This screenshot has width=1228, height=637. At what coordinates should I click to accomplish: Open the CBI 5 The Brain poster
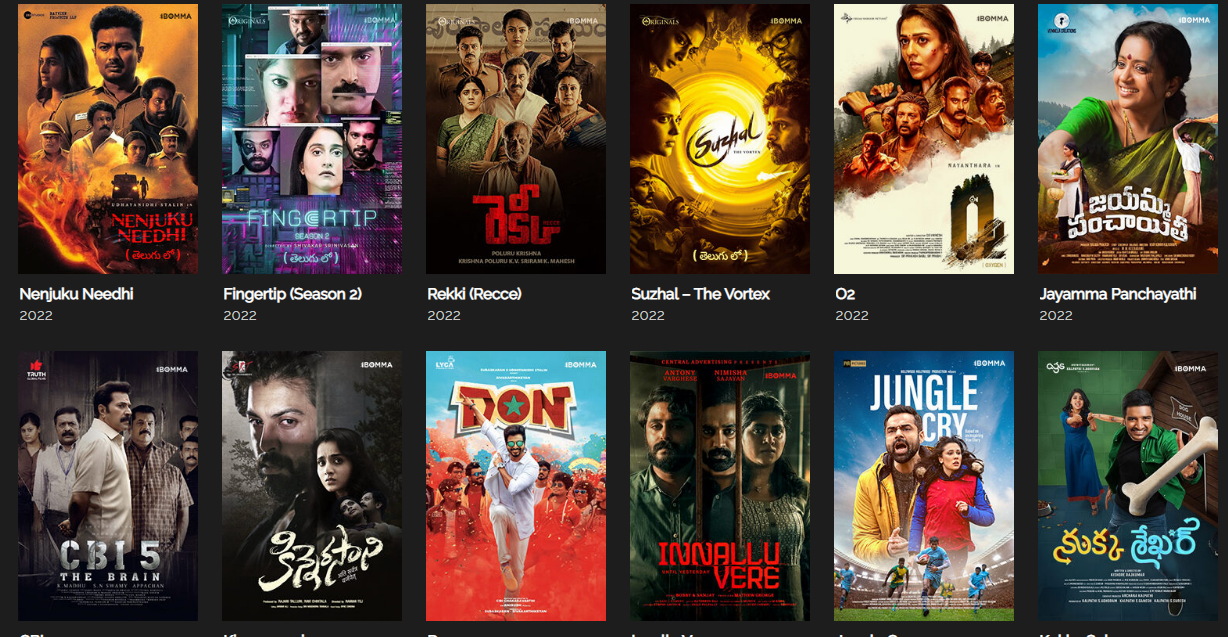(108, 486)
